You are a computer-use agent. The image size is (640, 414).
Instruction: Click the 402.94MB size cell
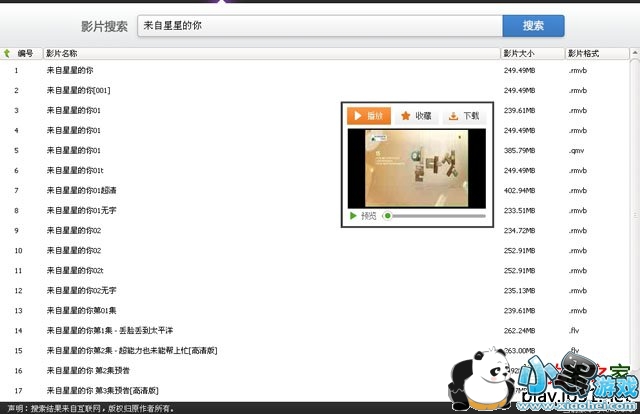(x=519, y=190)
